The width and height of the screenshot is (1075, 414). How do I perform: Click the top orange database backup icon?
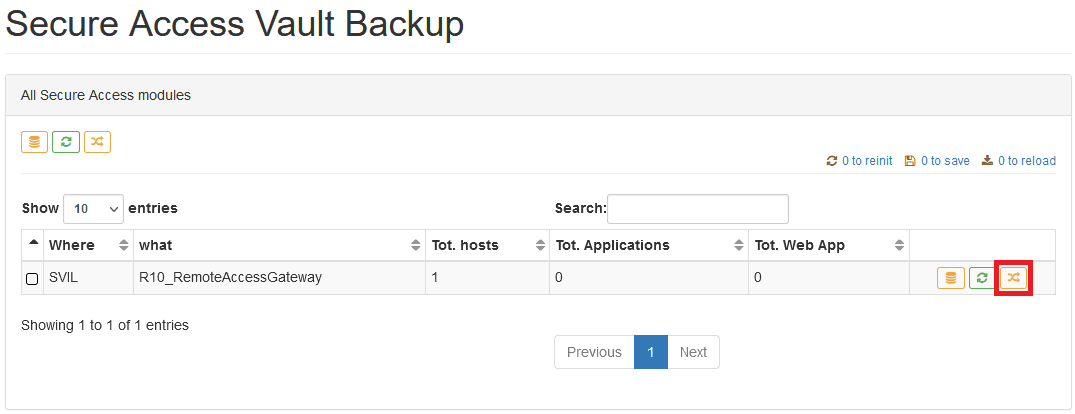point(34,142)
